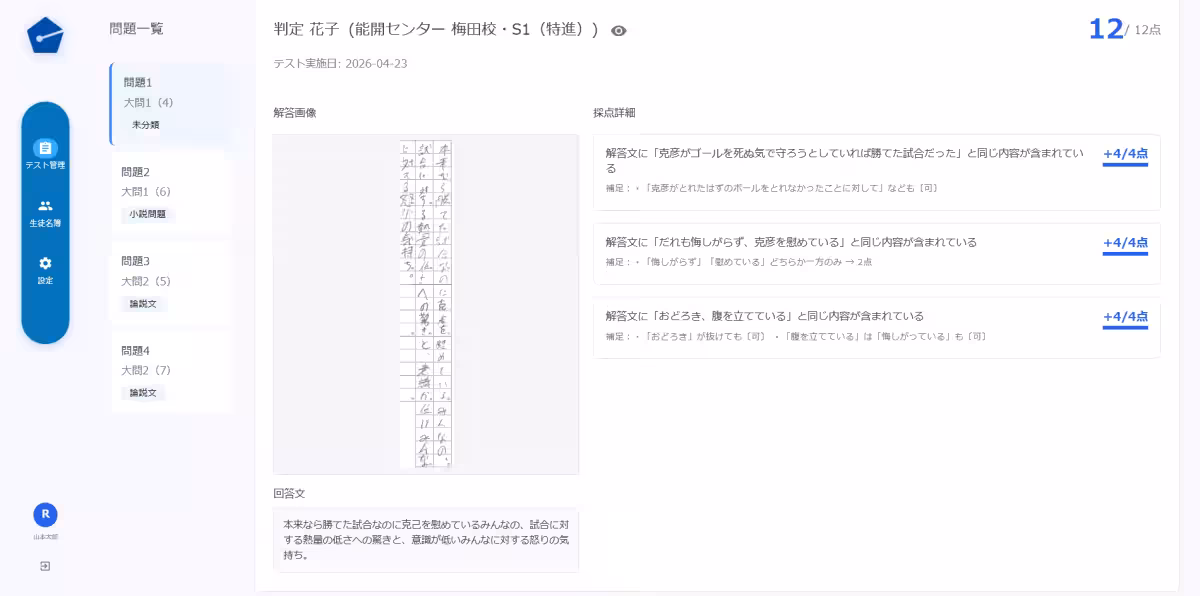Click the 解答画像 label
Screen dimensions: 1200x596
pos(295,113)
